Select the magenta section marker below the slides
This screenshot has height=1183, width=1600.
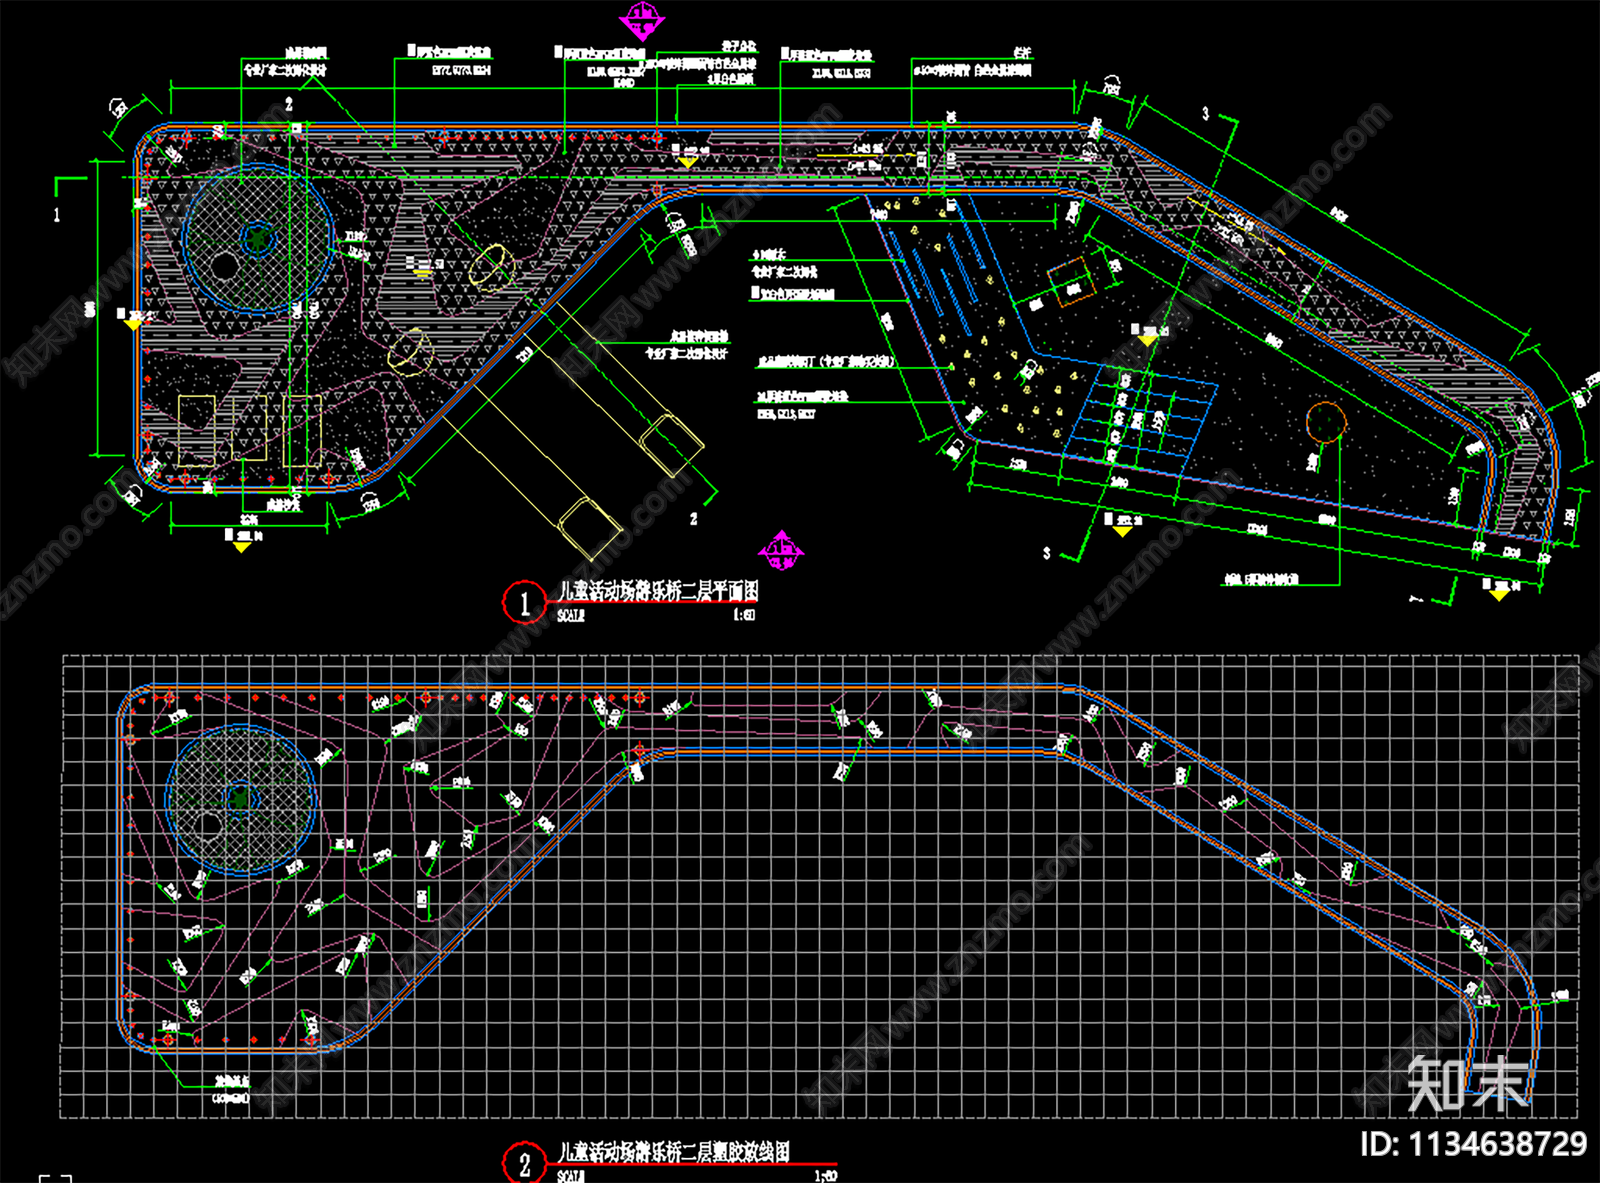pos(781,551)
